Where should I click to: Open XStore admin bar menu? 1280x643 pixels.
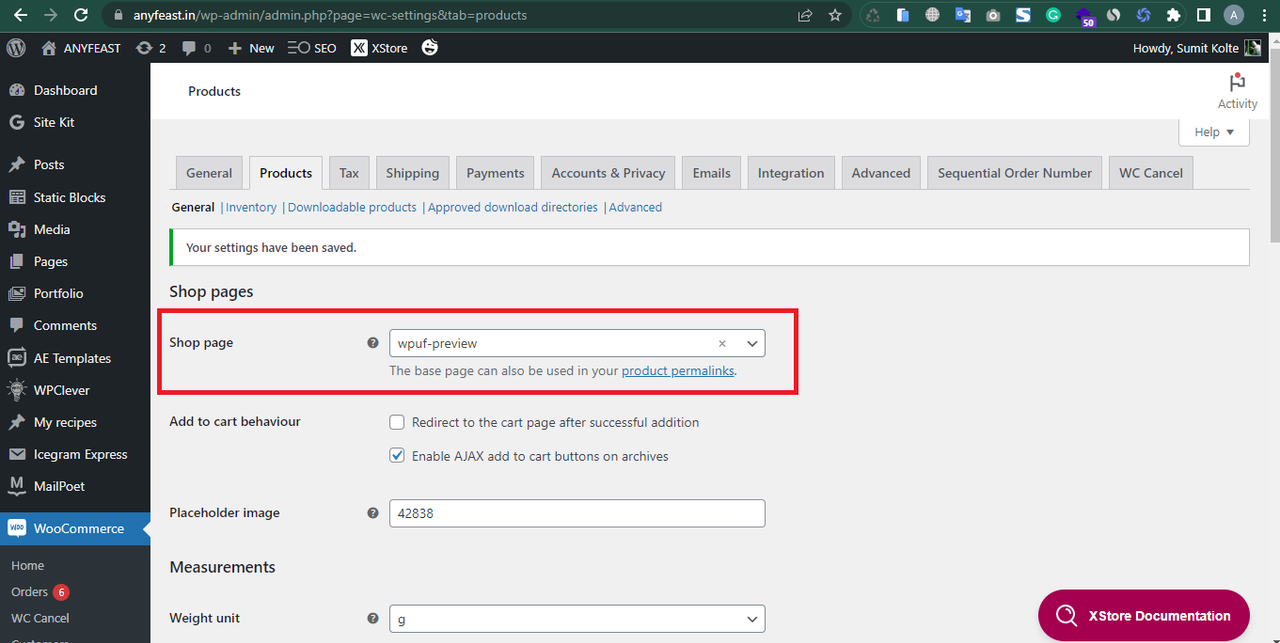tap(379, 47)
